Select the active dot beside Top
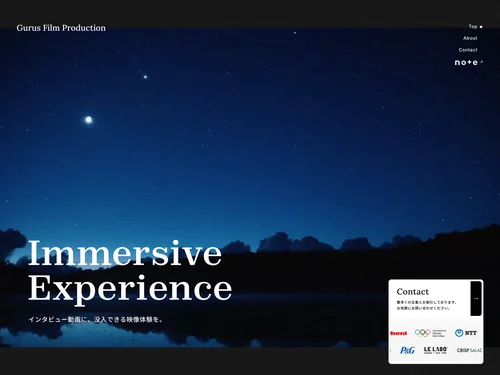 (x=481, y=27)
